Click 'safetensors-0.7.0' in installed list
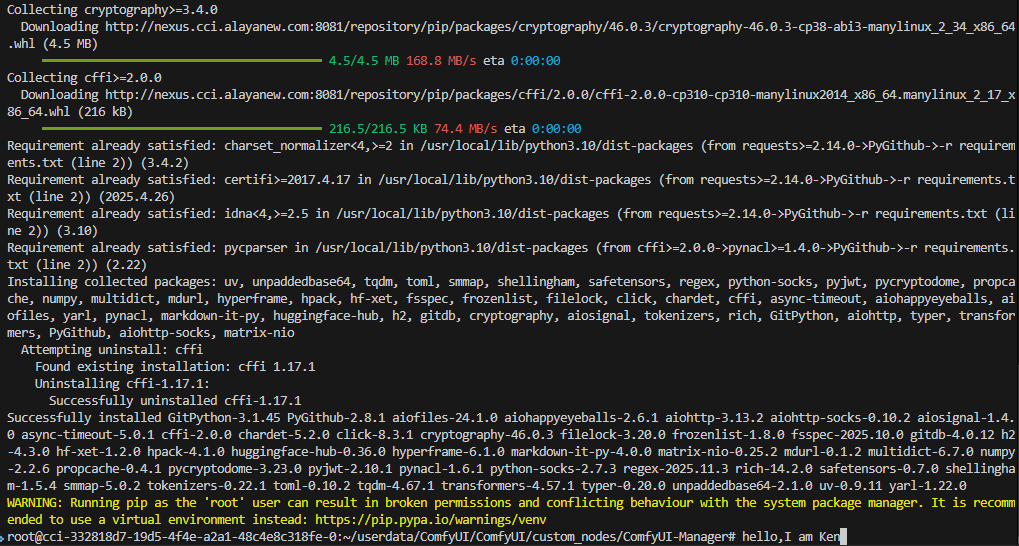 pyautogui.click(x=877, y=467)
